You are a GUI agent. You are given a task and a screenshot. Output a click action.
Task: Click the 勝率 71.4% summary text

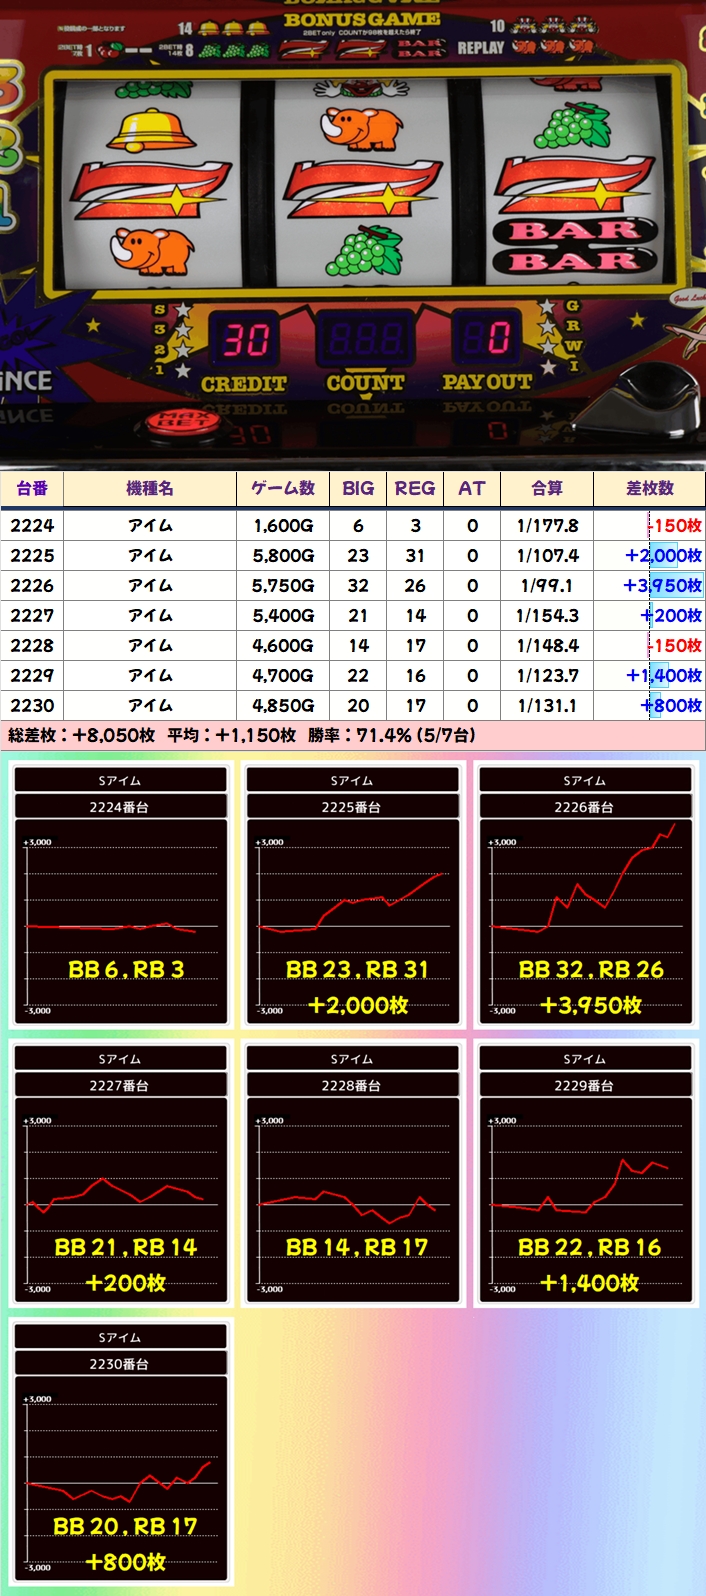tap(391, 735)
